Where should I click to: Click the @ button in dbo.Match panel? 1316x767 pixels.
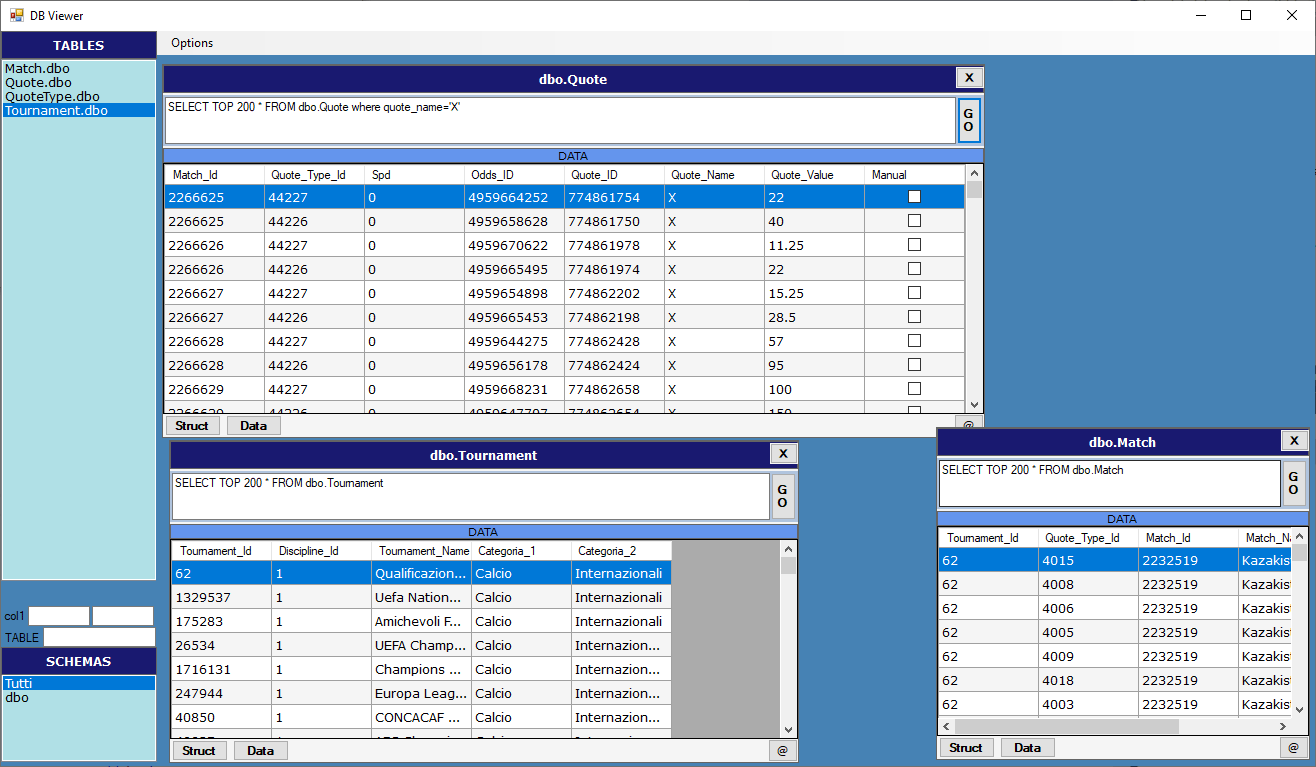point(1294,747)
